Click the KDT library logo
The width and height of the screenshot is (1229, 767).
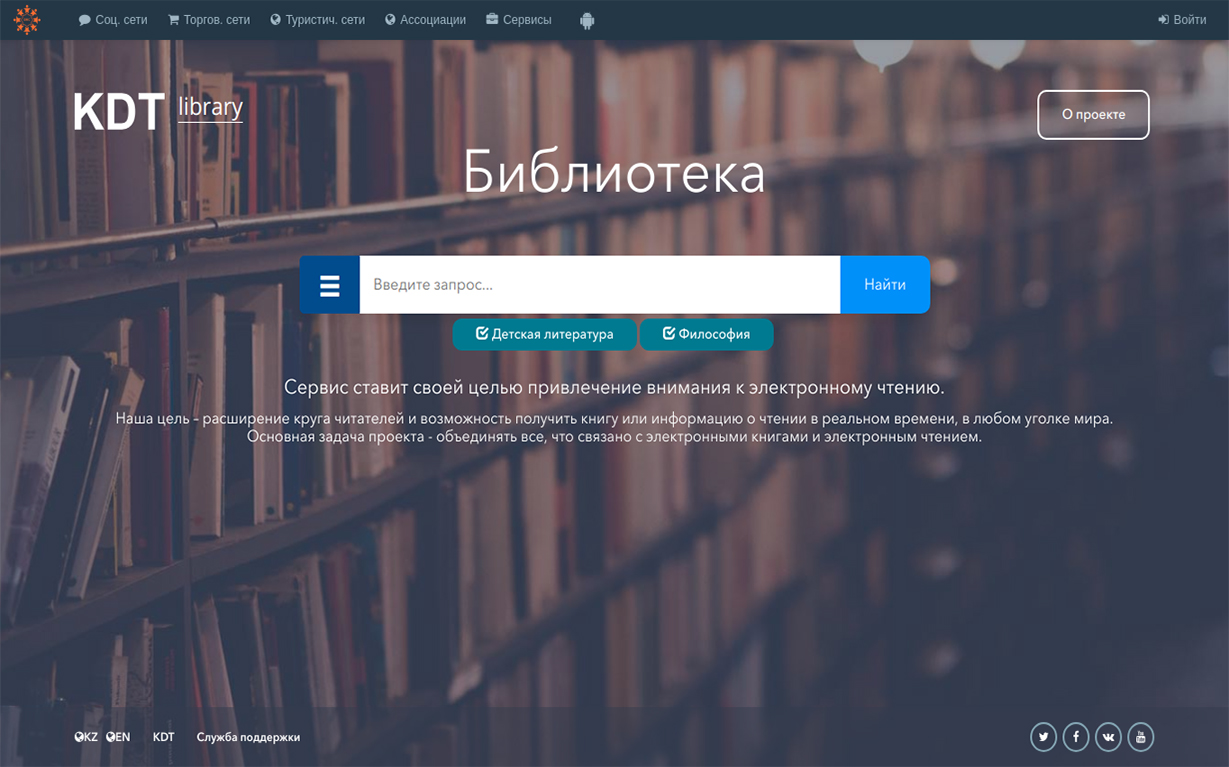click(x=158, y=111)
